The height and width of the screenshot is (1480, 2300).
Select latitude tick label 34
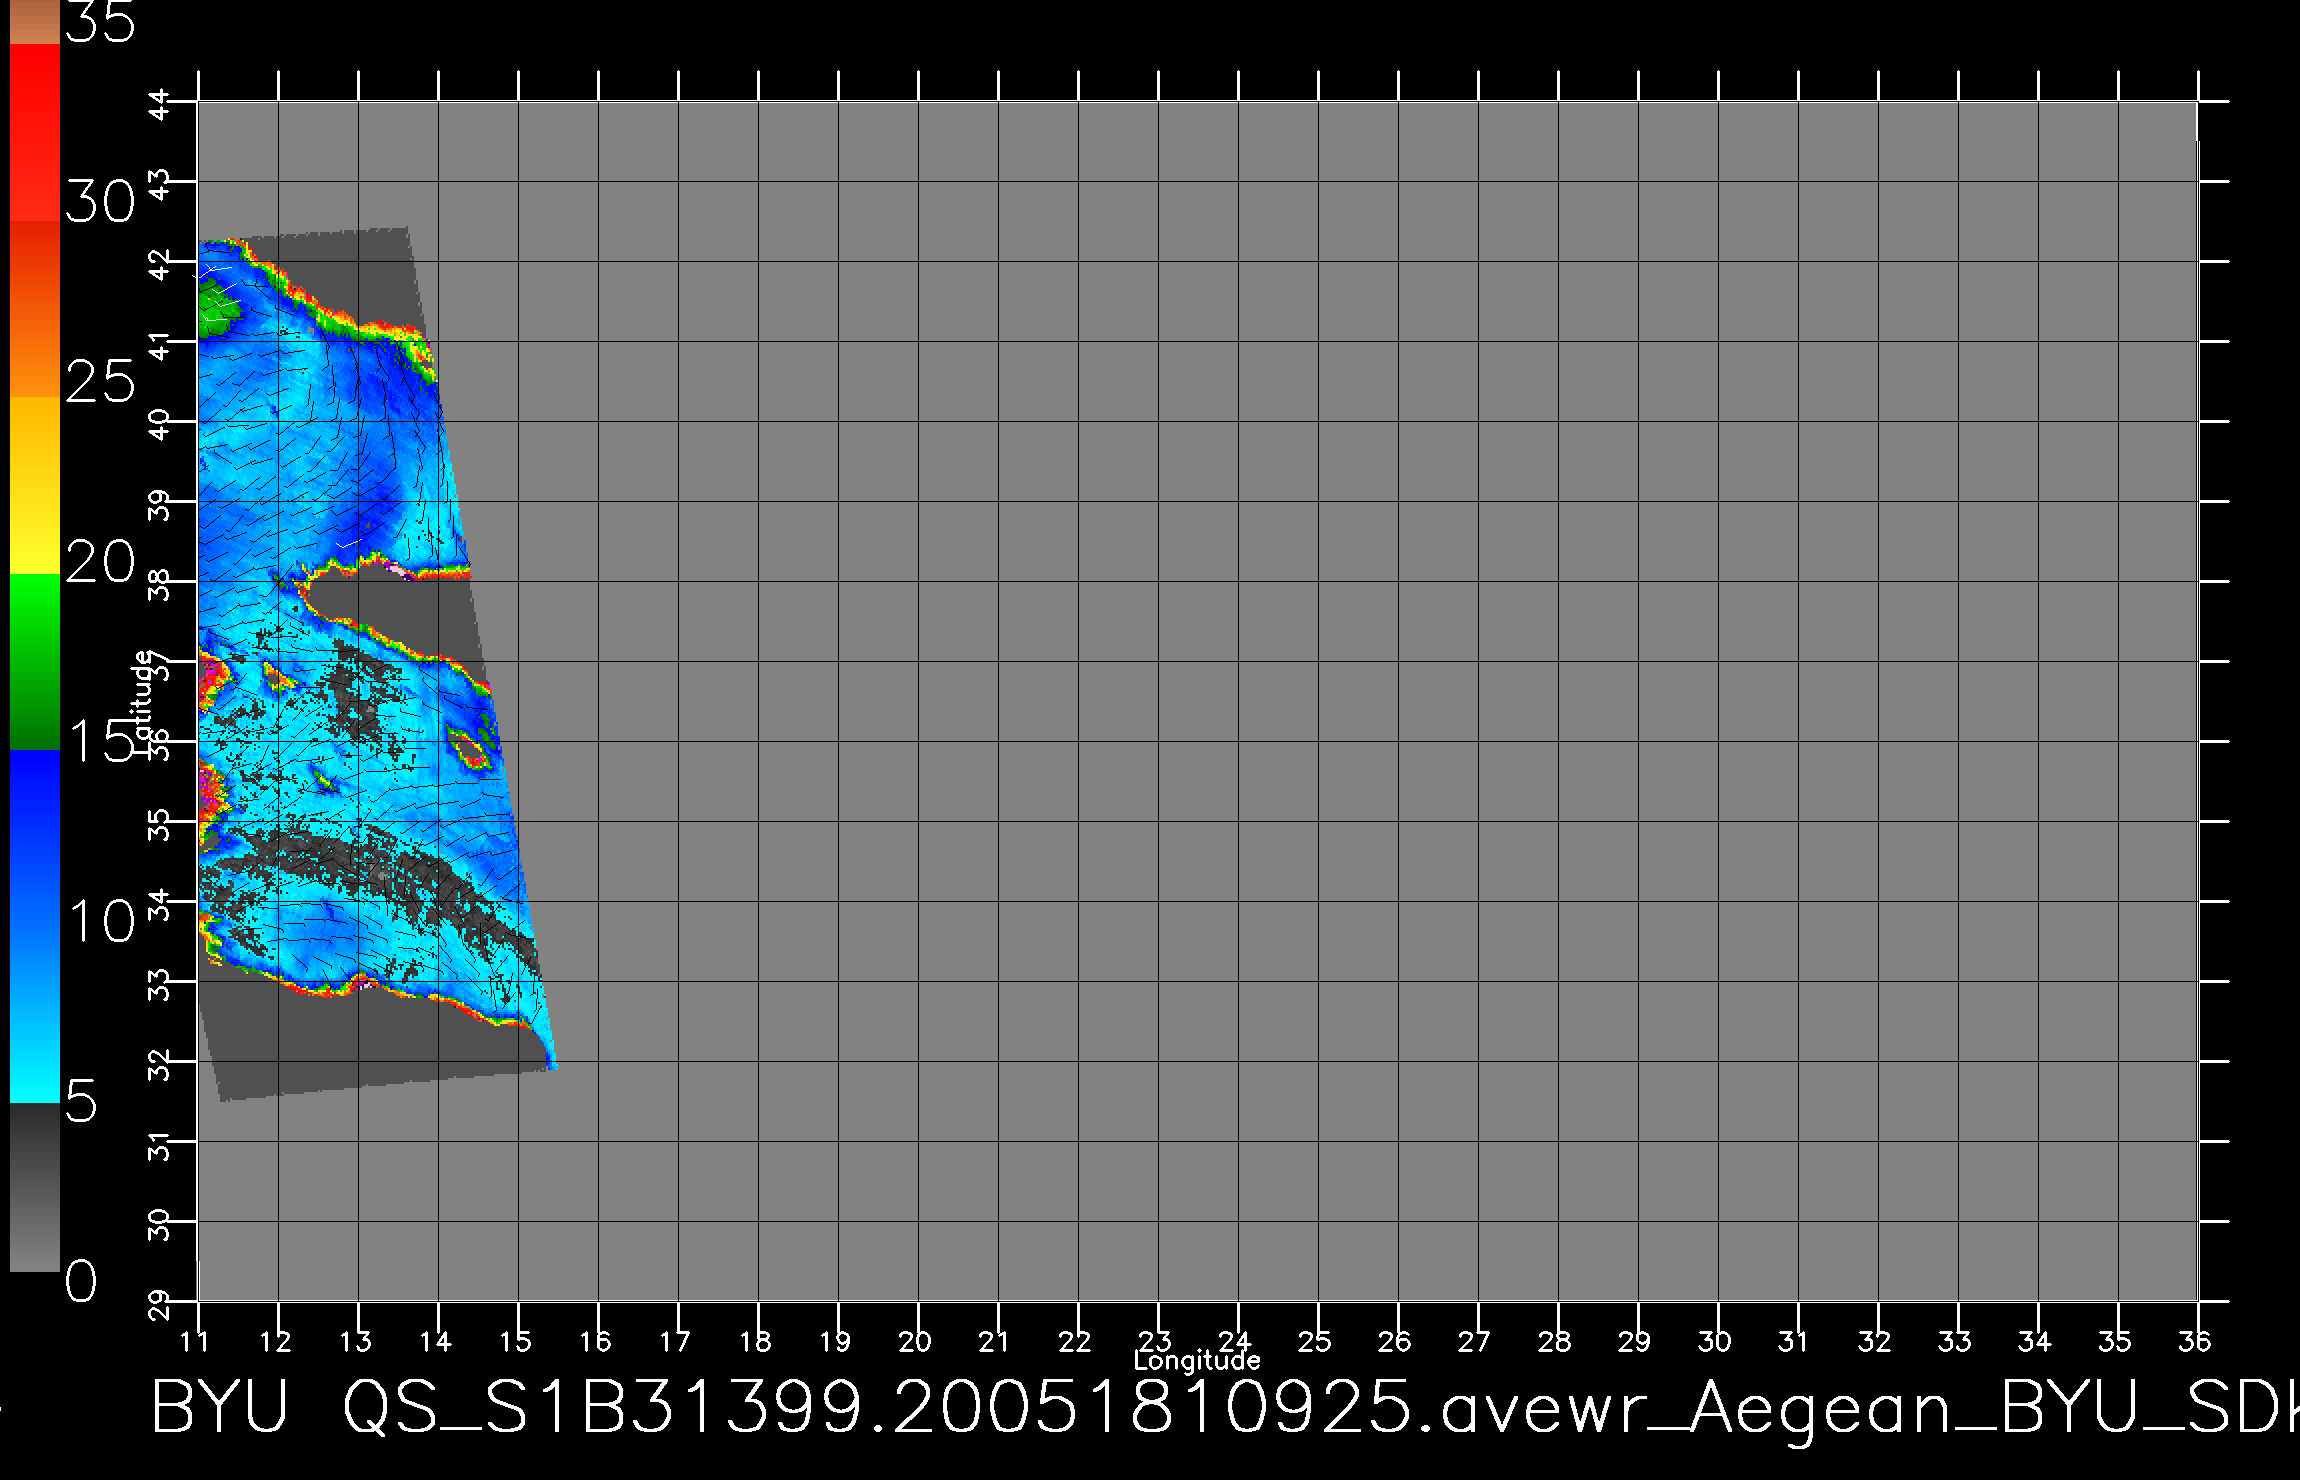tap(160, 905)
